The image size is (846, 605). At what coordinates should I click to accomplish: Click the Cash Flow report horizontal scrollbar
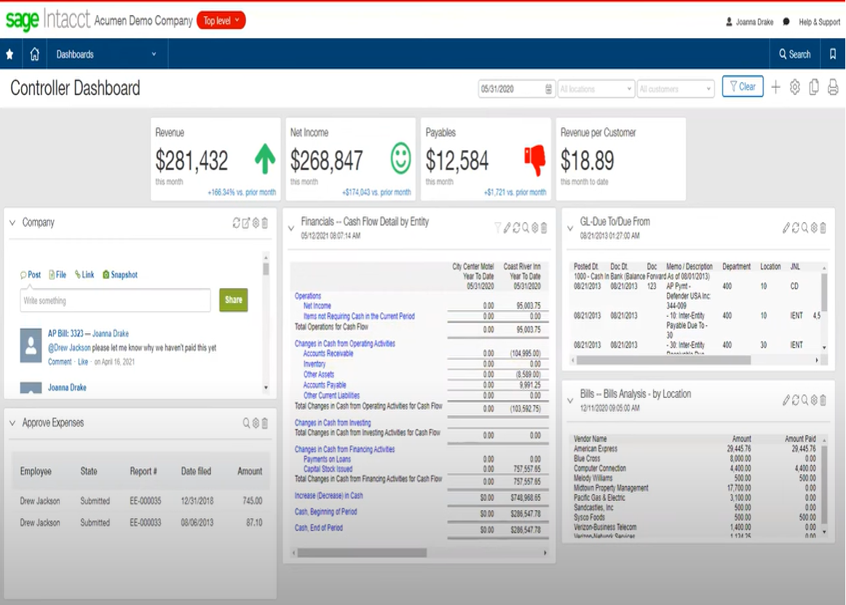pyautogui.click(x=362, y=553)
